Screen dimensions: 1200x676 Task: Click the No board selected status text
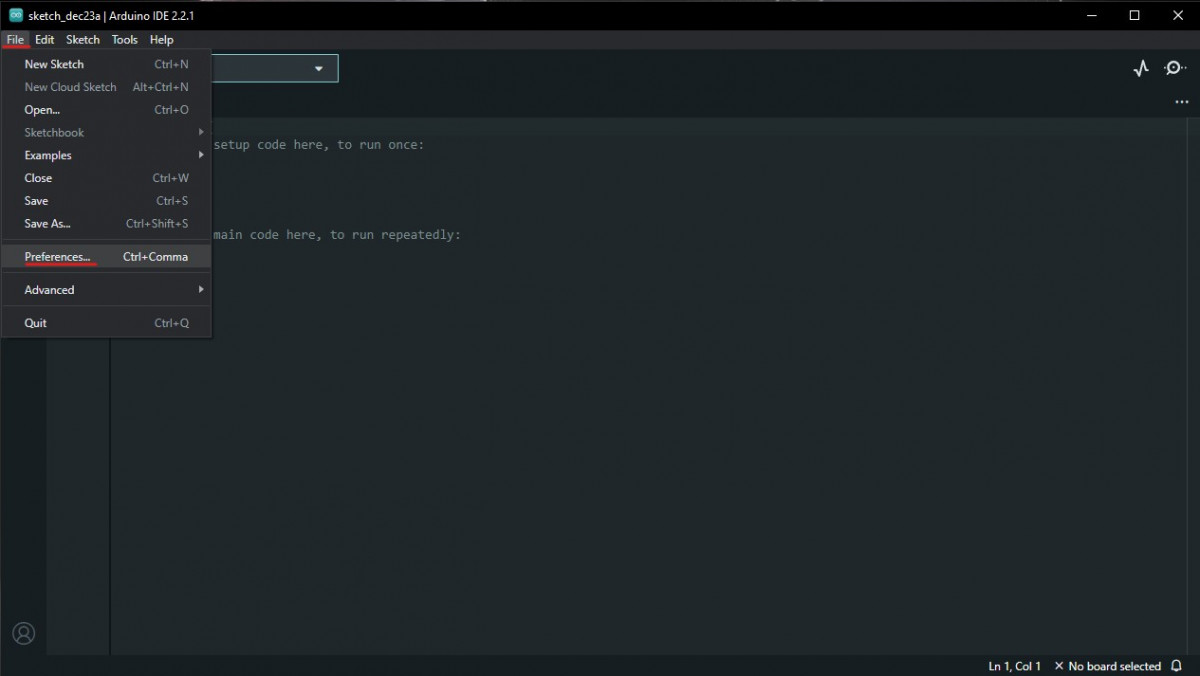[1114, 666]
